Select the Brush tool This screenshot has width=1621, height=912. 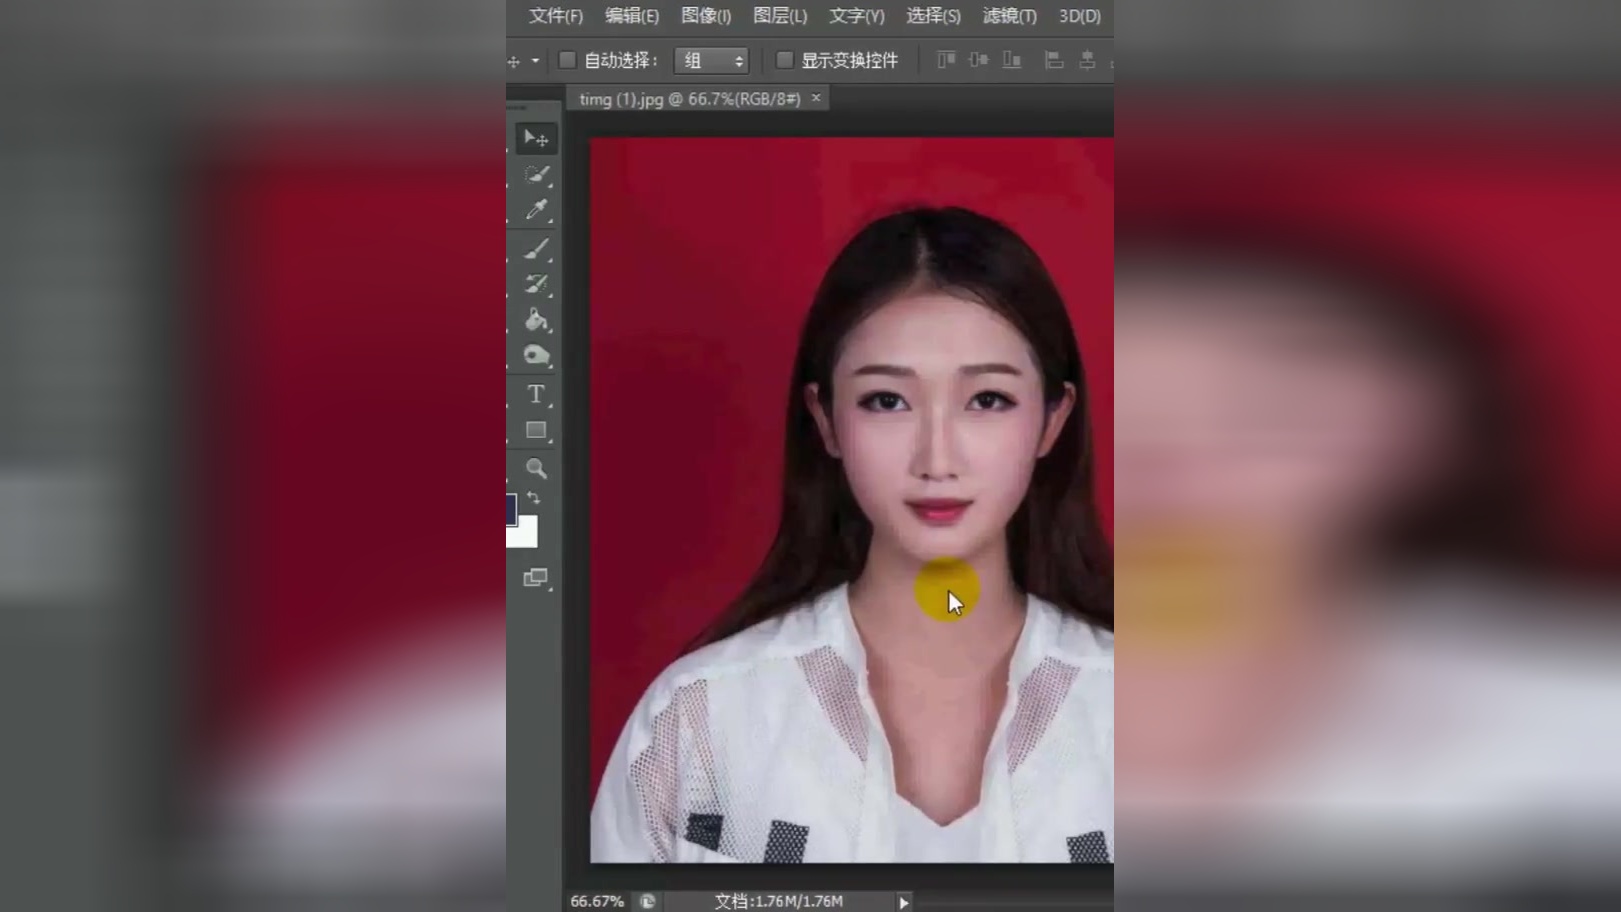[x=536, y=248]
